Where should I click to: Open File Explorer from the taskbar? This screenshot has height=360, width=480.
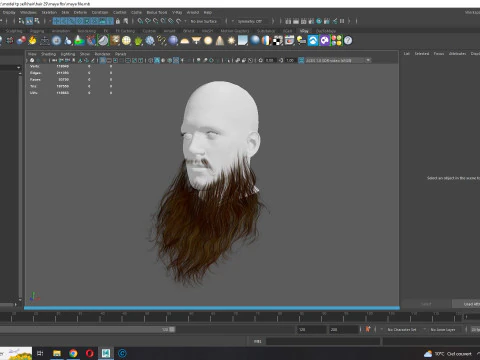pyautogui.click(x=57, y=353)
